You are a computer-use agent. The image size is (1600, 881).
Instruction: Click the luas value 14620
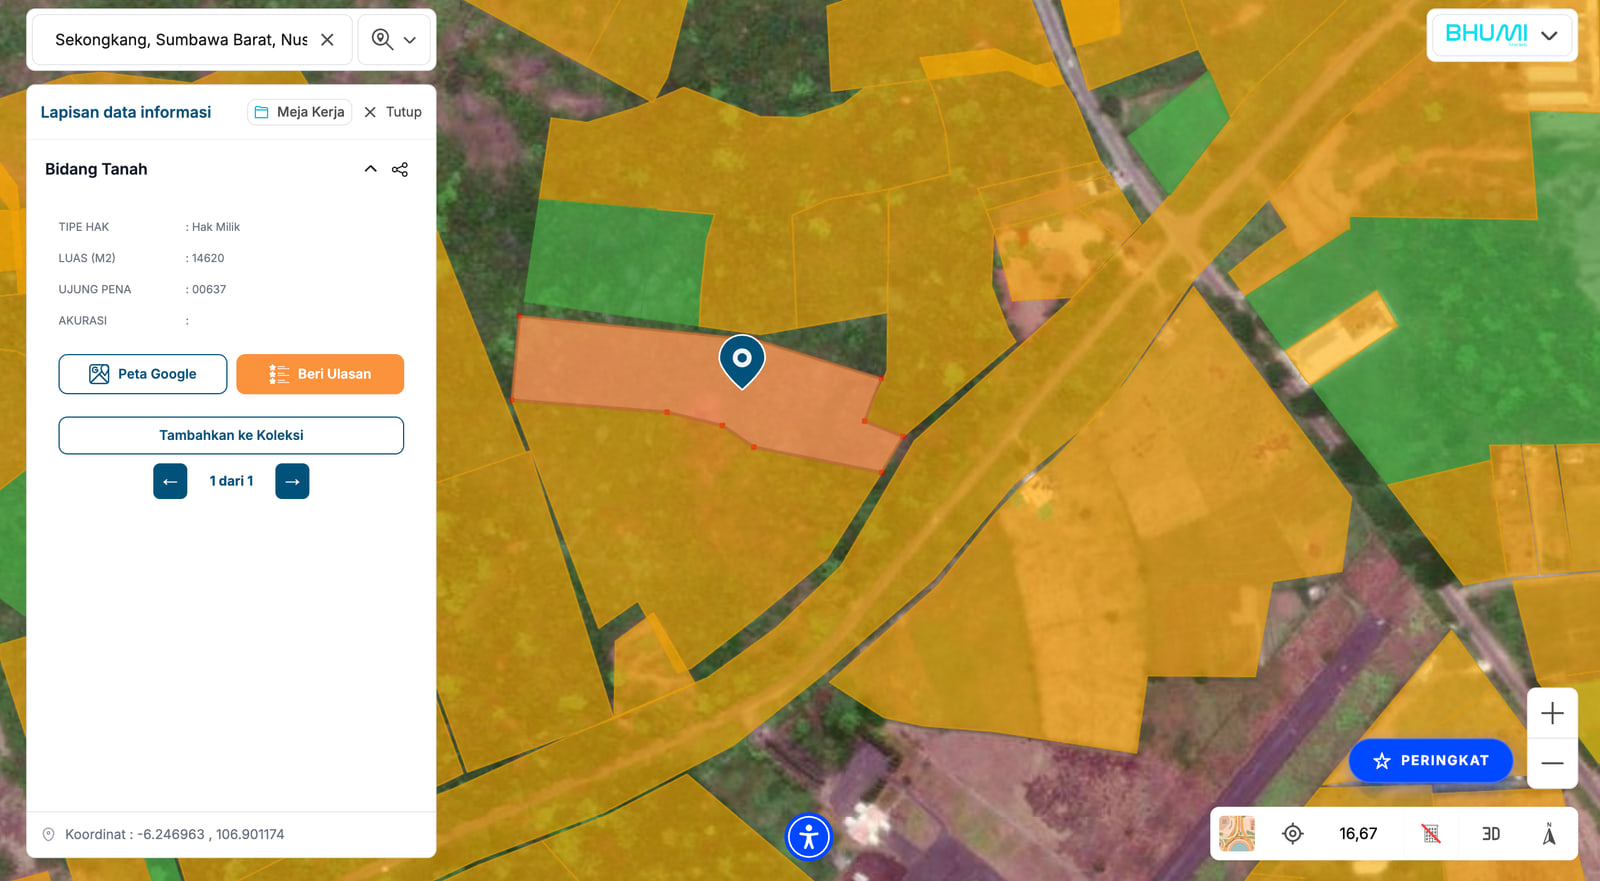208,258
